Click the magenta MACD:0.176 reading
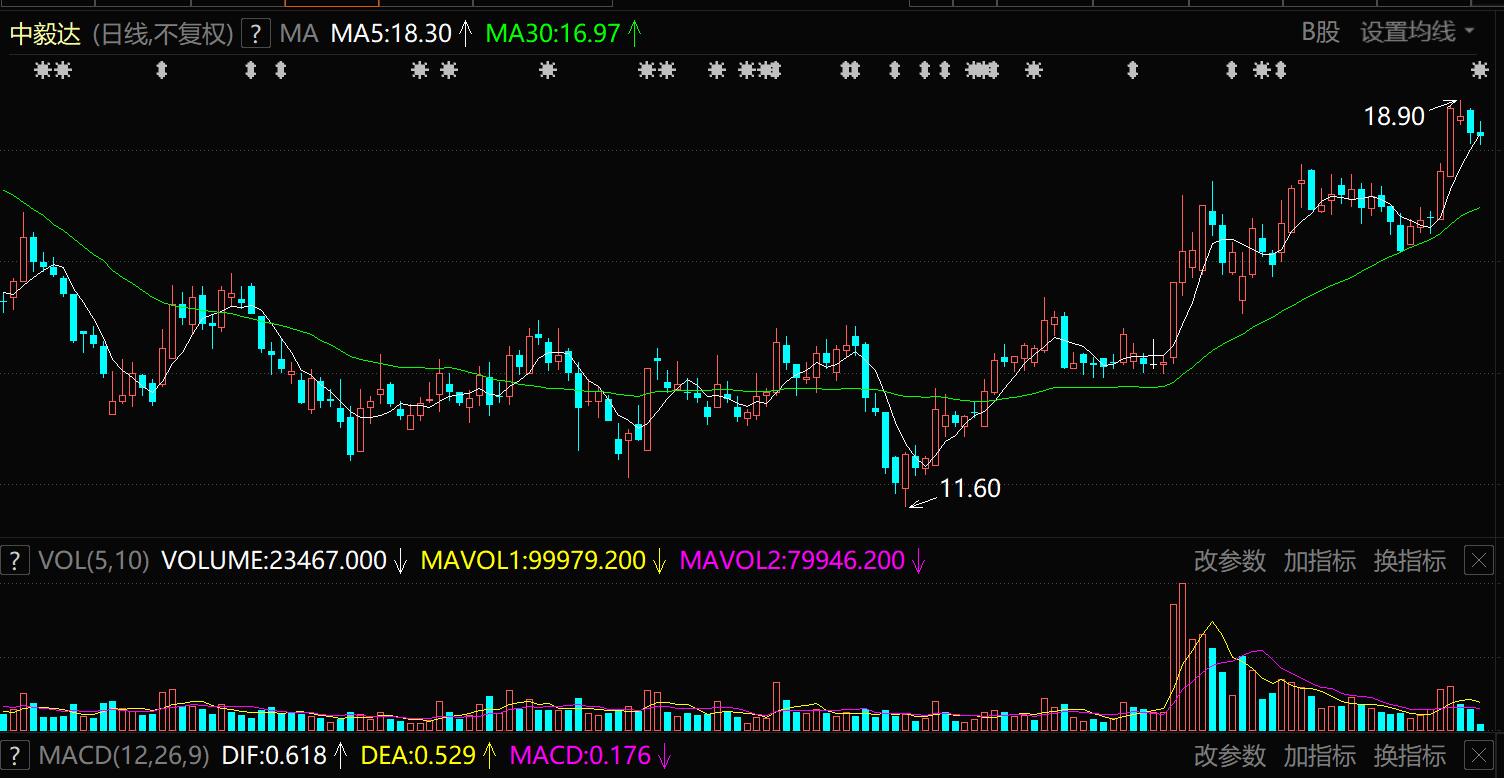 click(580, 755)
